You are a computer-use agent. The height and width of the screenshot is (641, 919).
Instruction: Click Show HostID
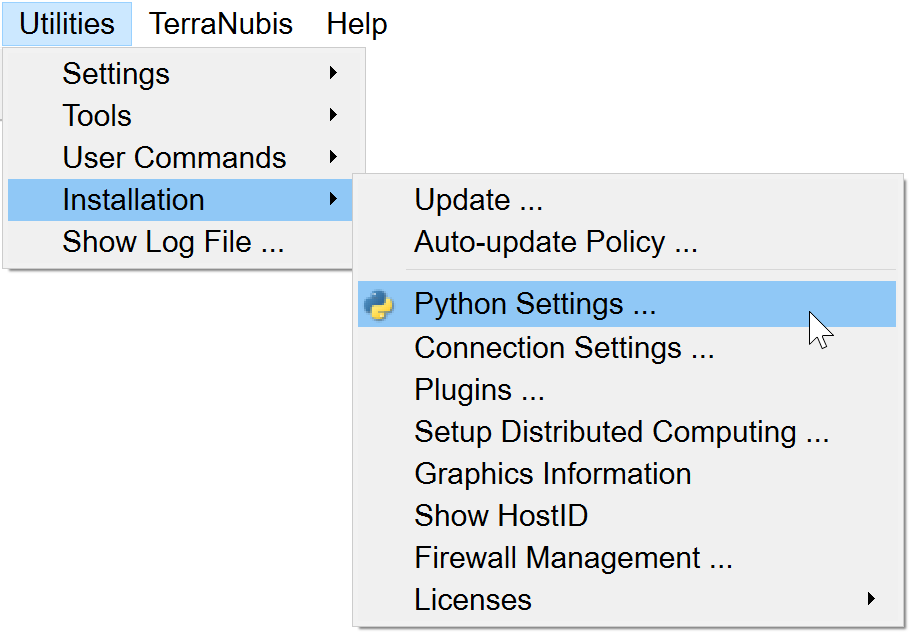[x=501, y=516]
